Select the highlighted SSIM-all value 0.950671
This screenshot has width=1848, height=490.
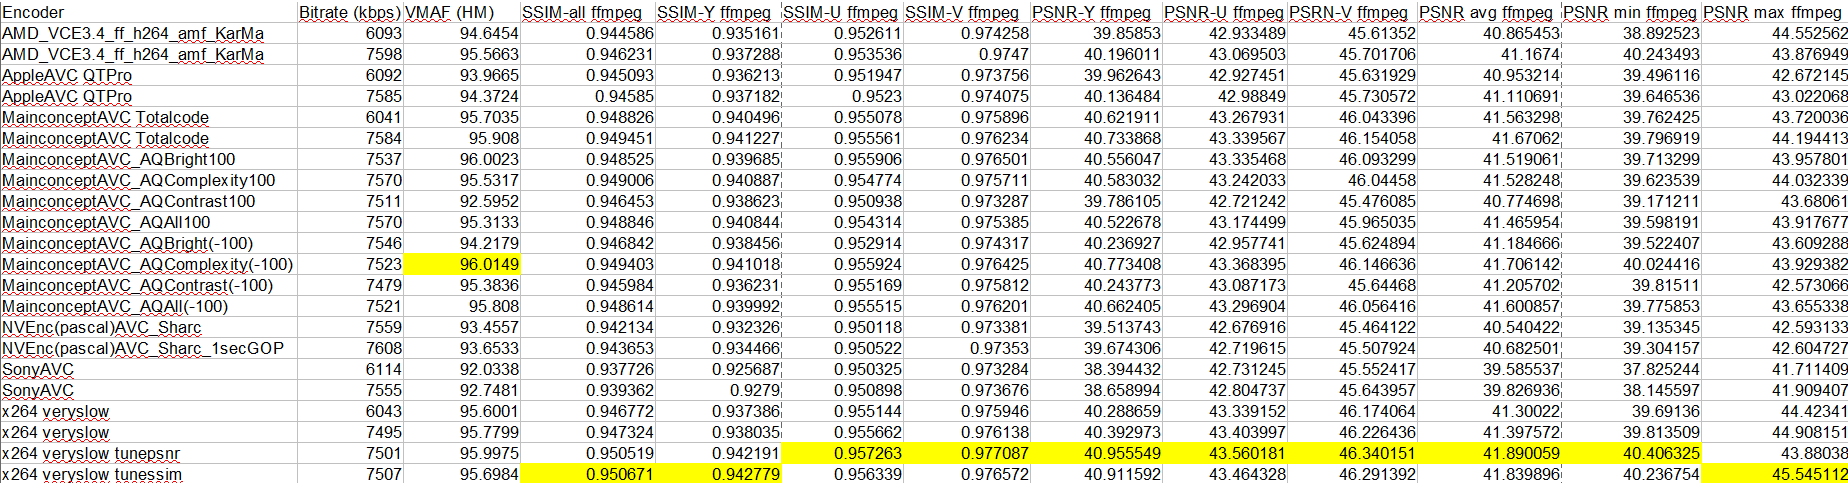point(588,474)
